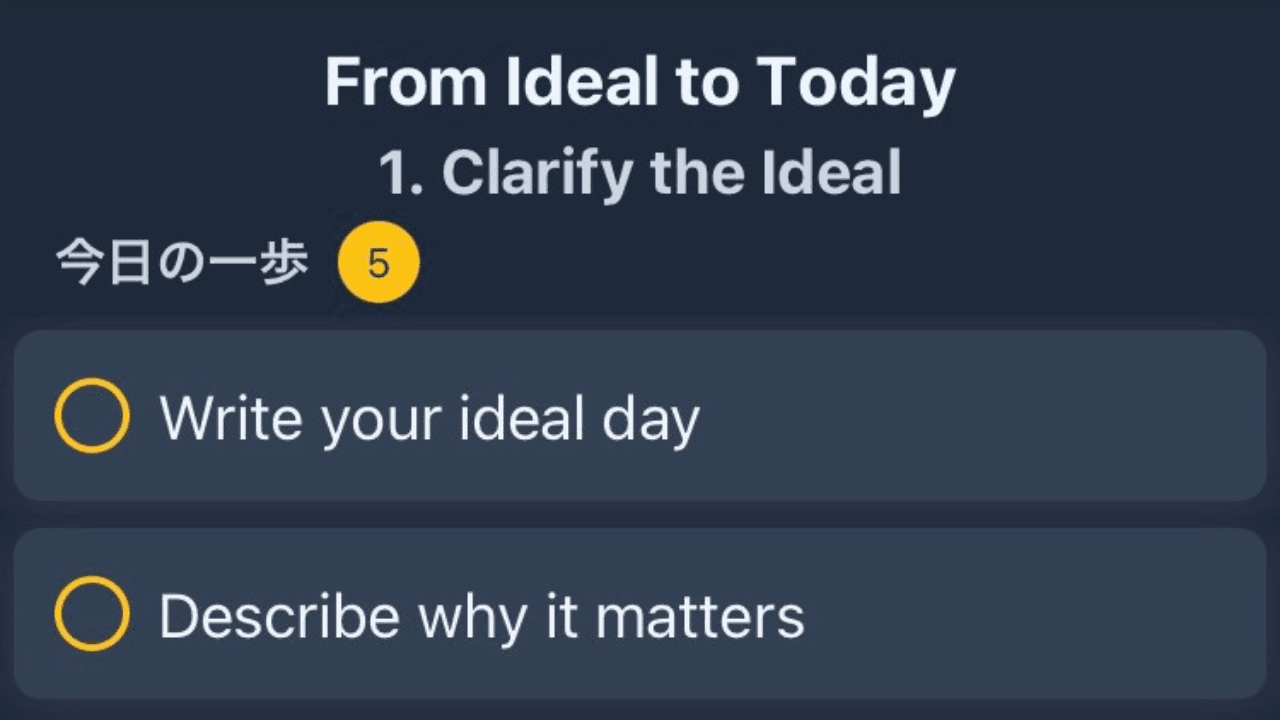The height and width of the screenshot is (720, 1280).
Task: Click the dark gap between the two task cards
Action: click(x=640, y=514)
